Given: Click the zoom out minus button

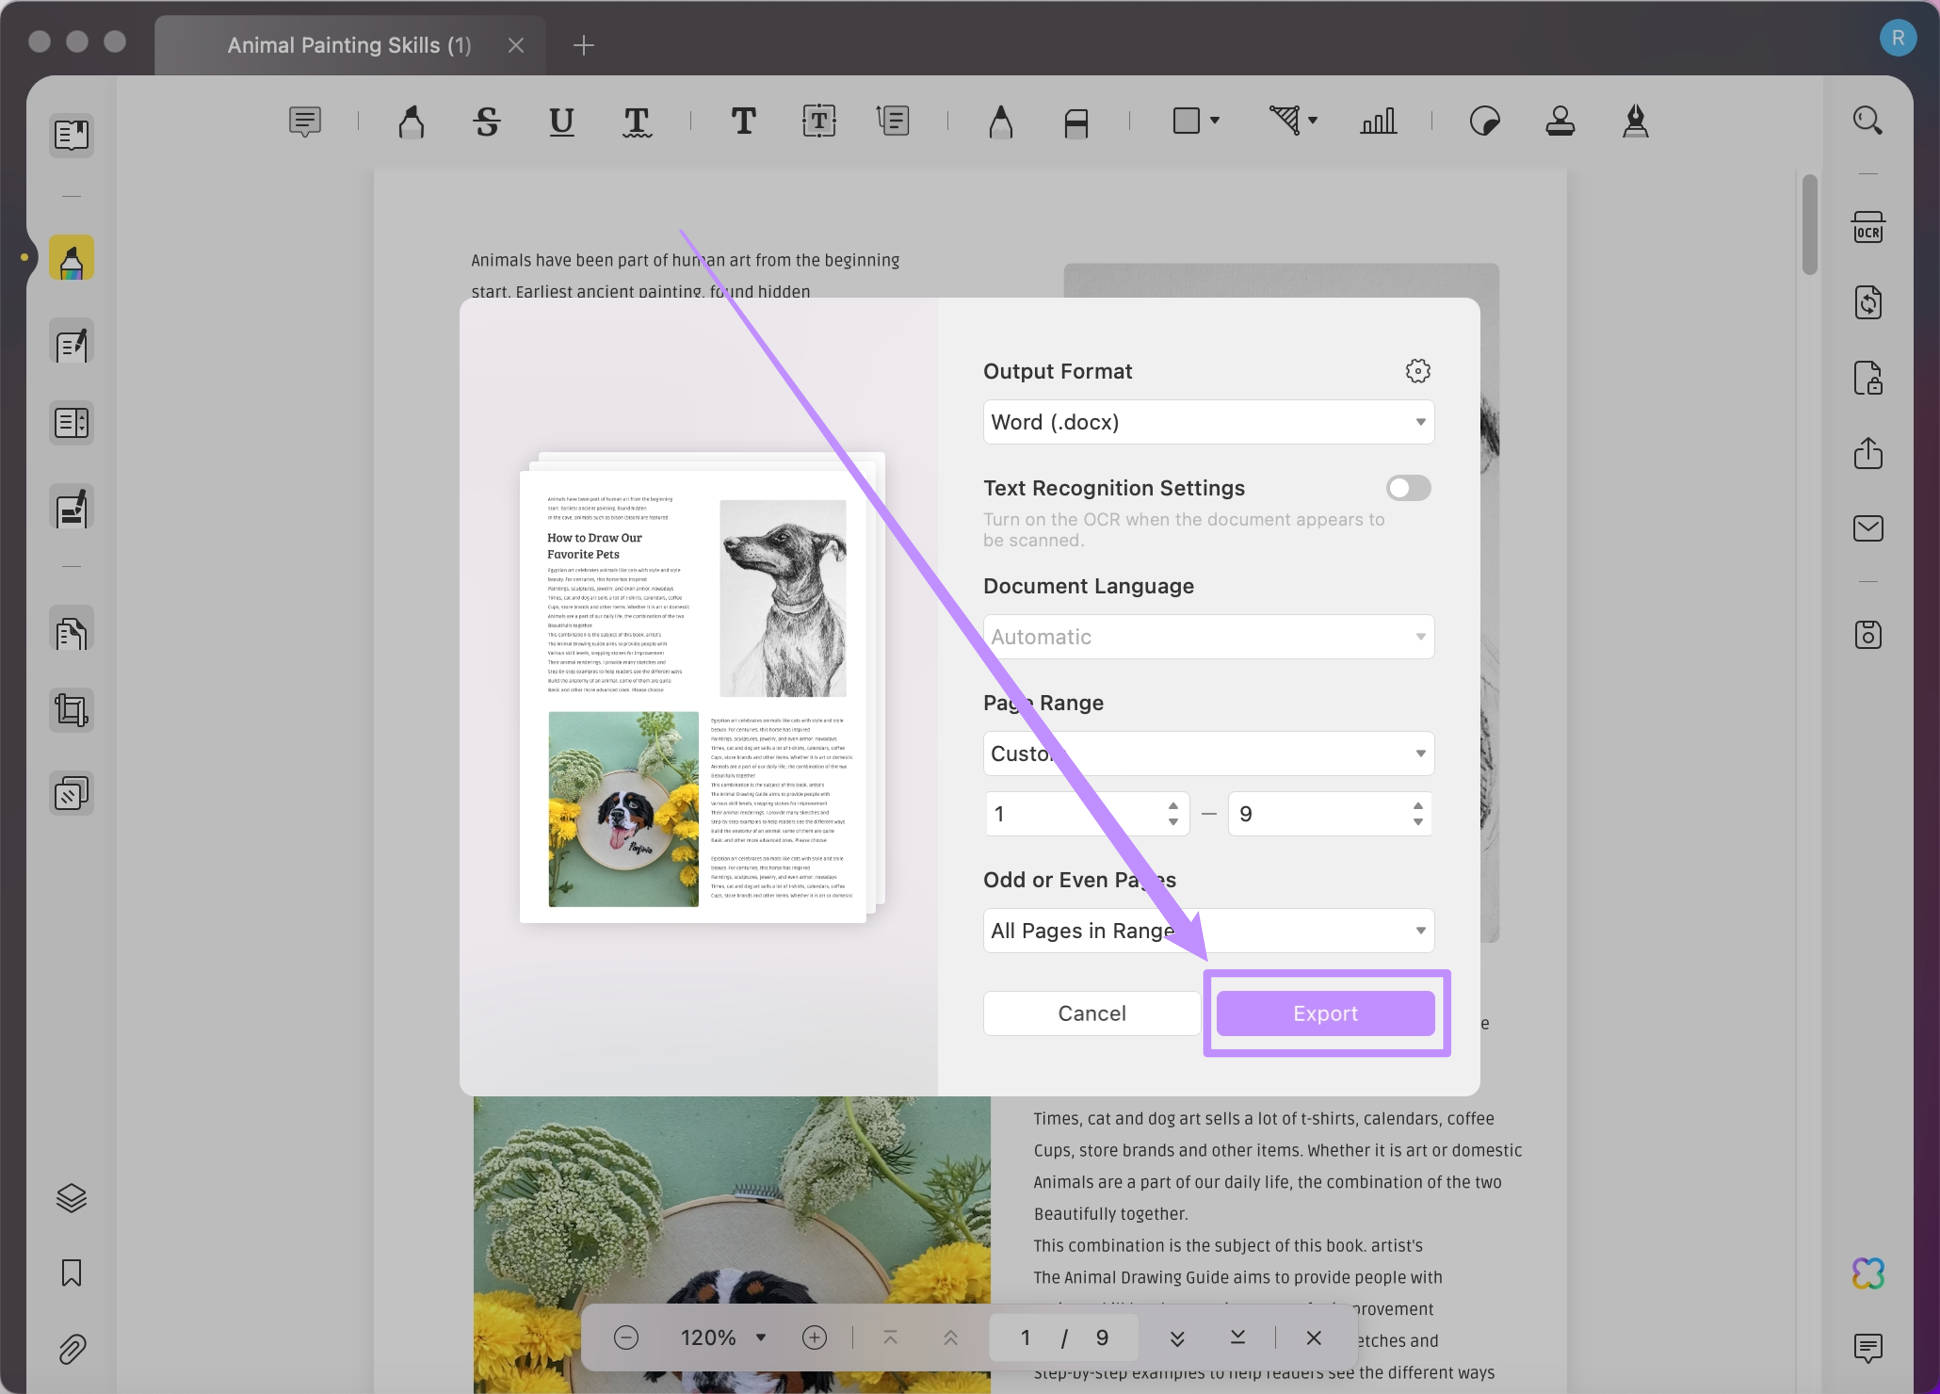Looking at the screenshot, I should 626,1337.
